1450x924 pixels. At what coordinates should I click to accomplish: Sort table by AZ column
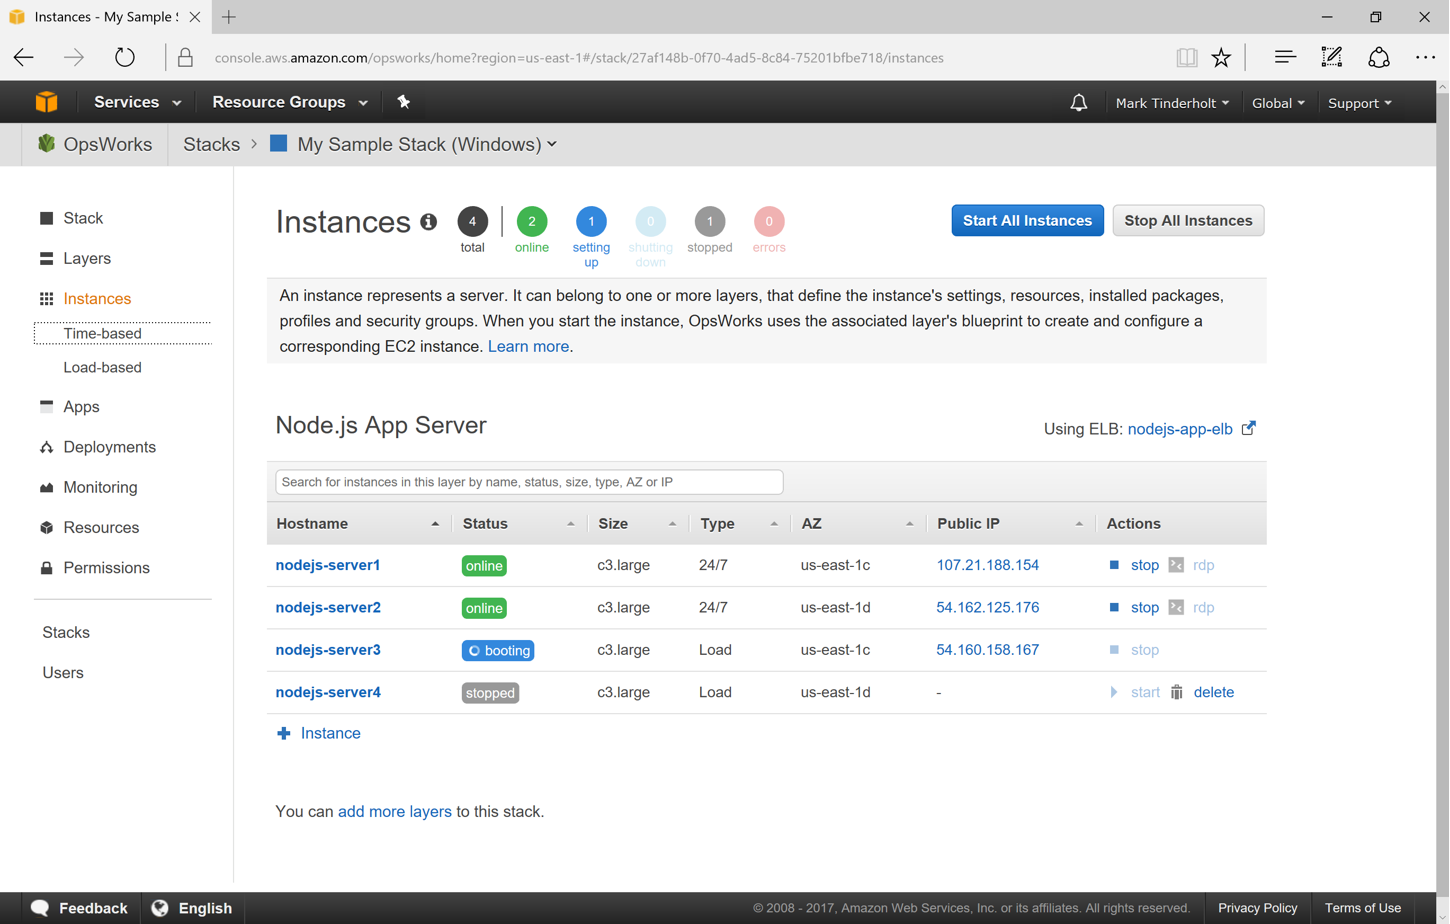pos(858,523)
